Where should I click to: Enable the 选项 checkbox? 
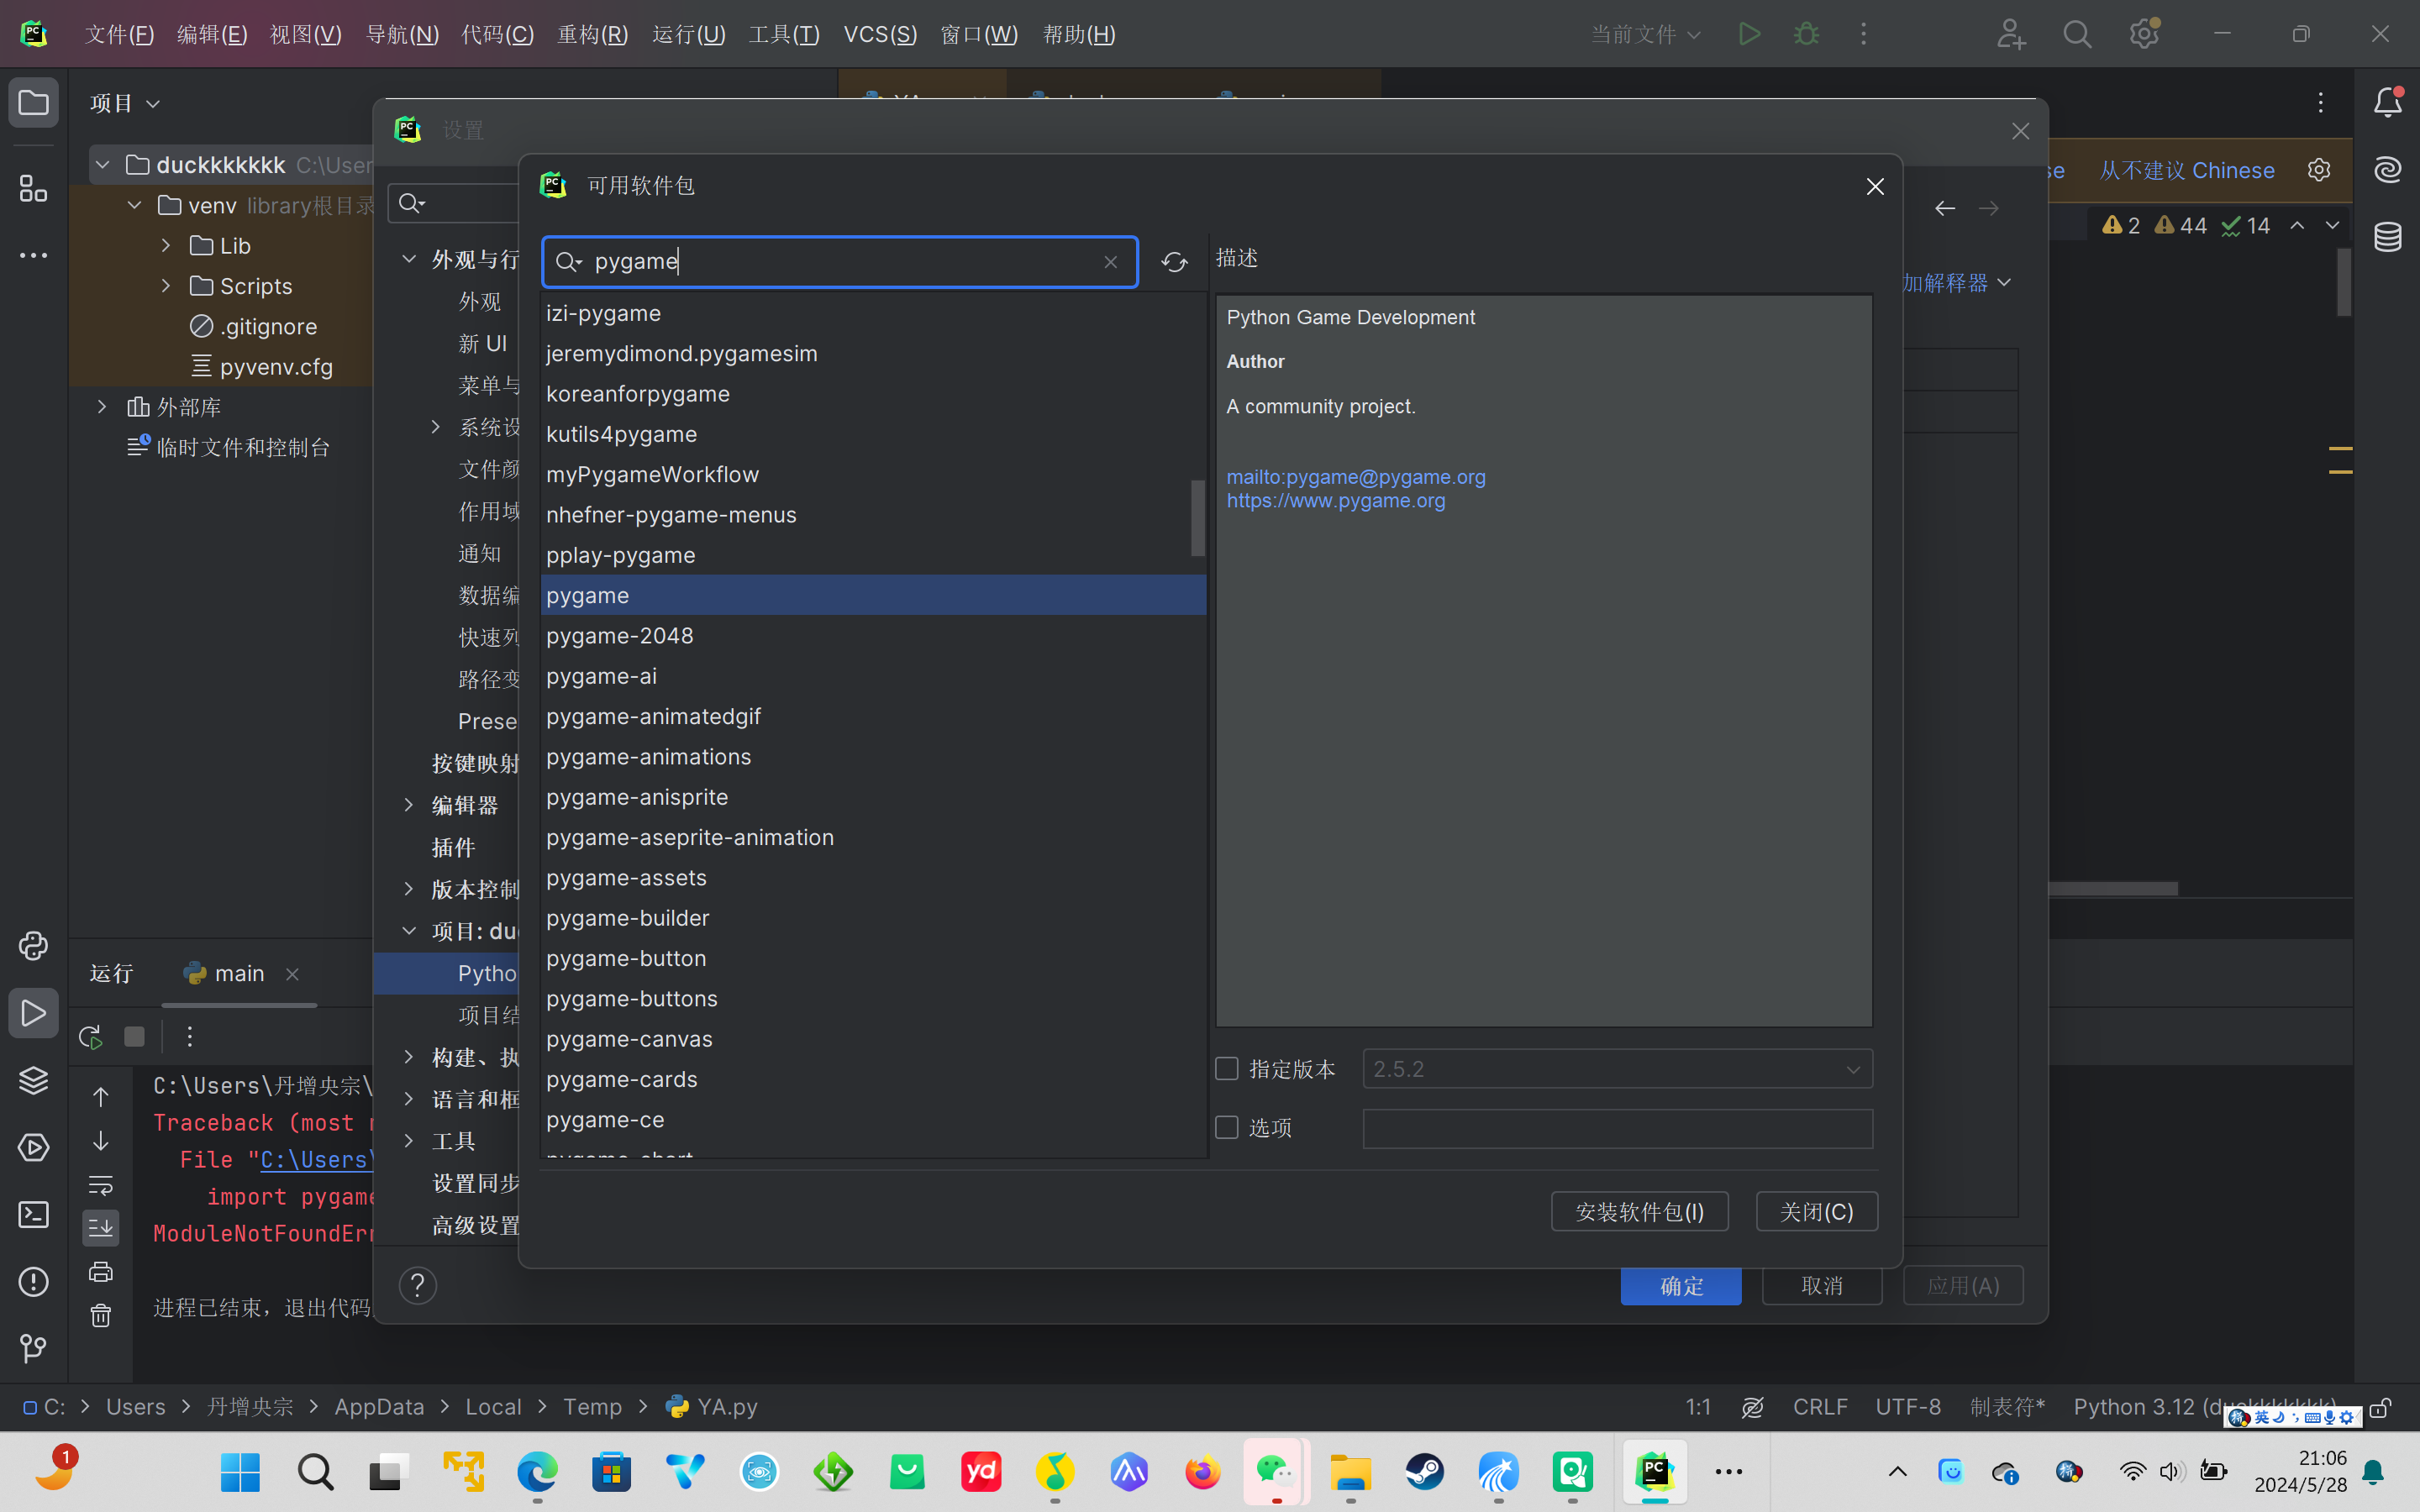click(1227, 1128)
